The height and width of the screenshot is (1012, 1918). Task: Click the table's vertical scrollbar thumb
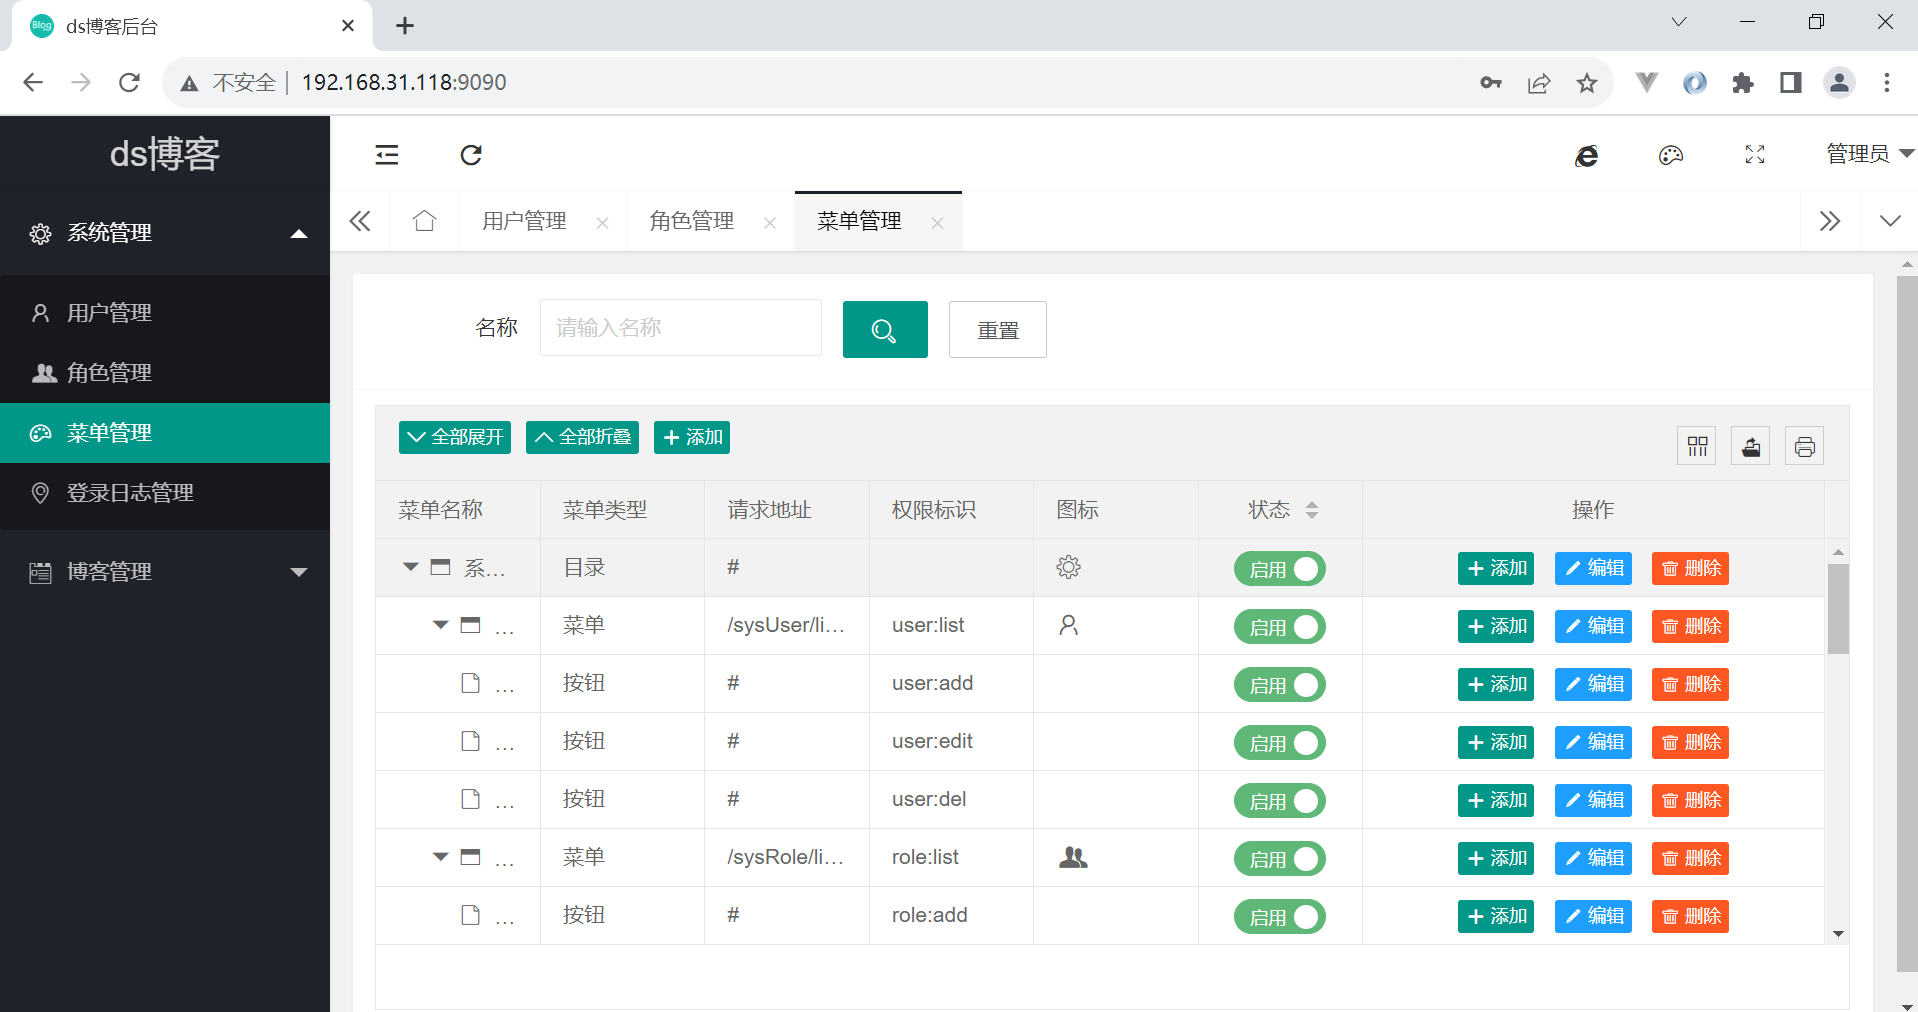1838,609
